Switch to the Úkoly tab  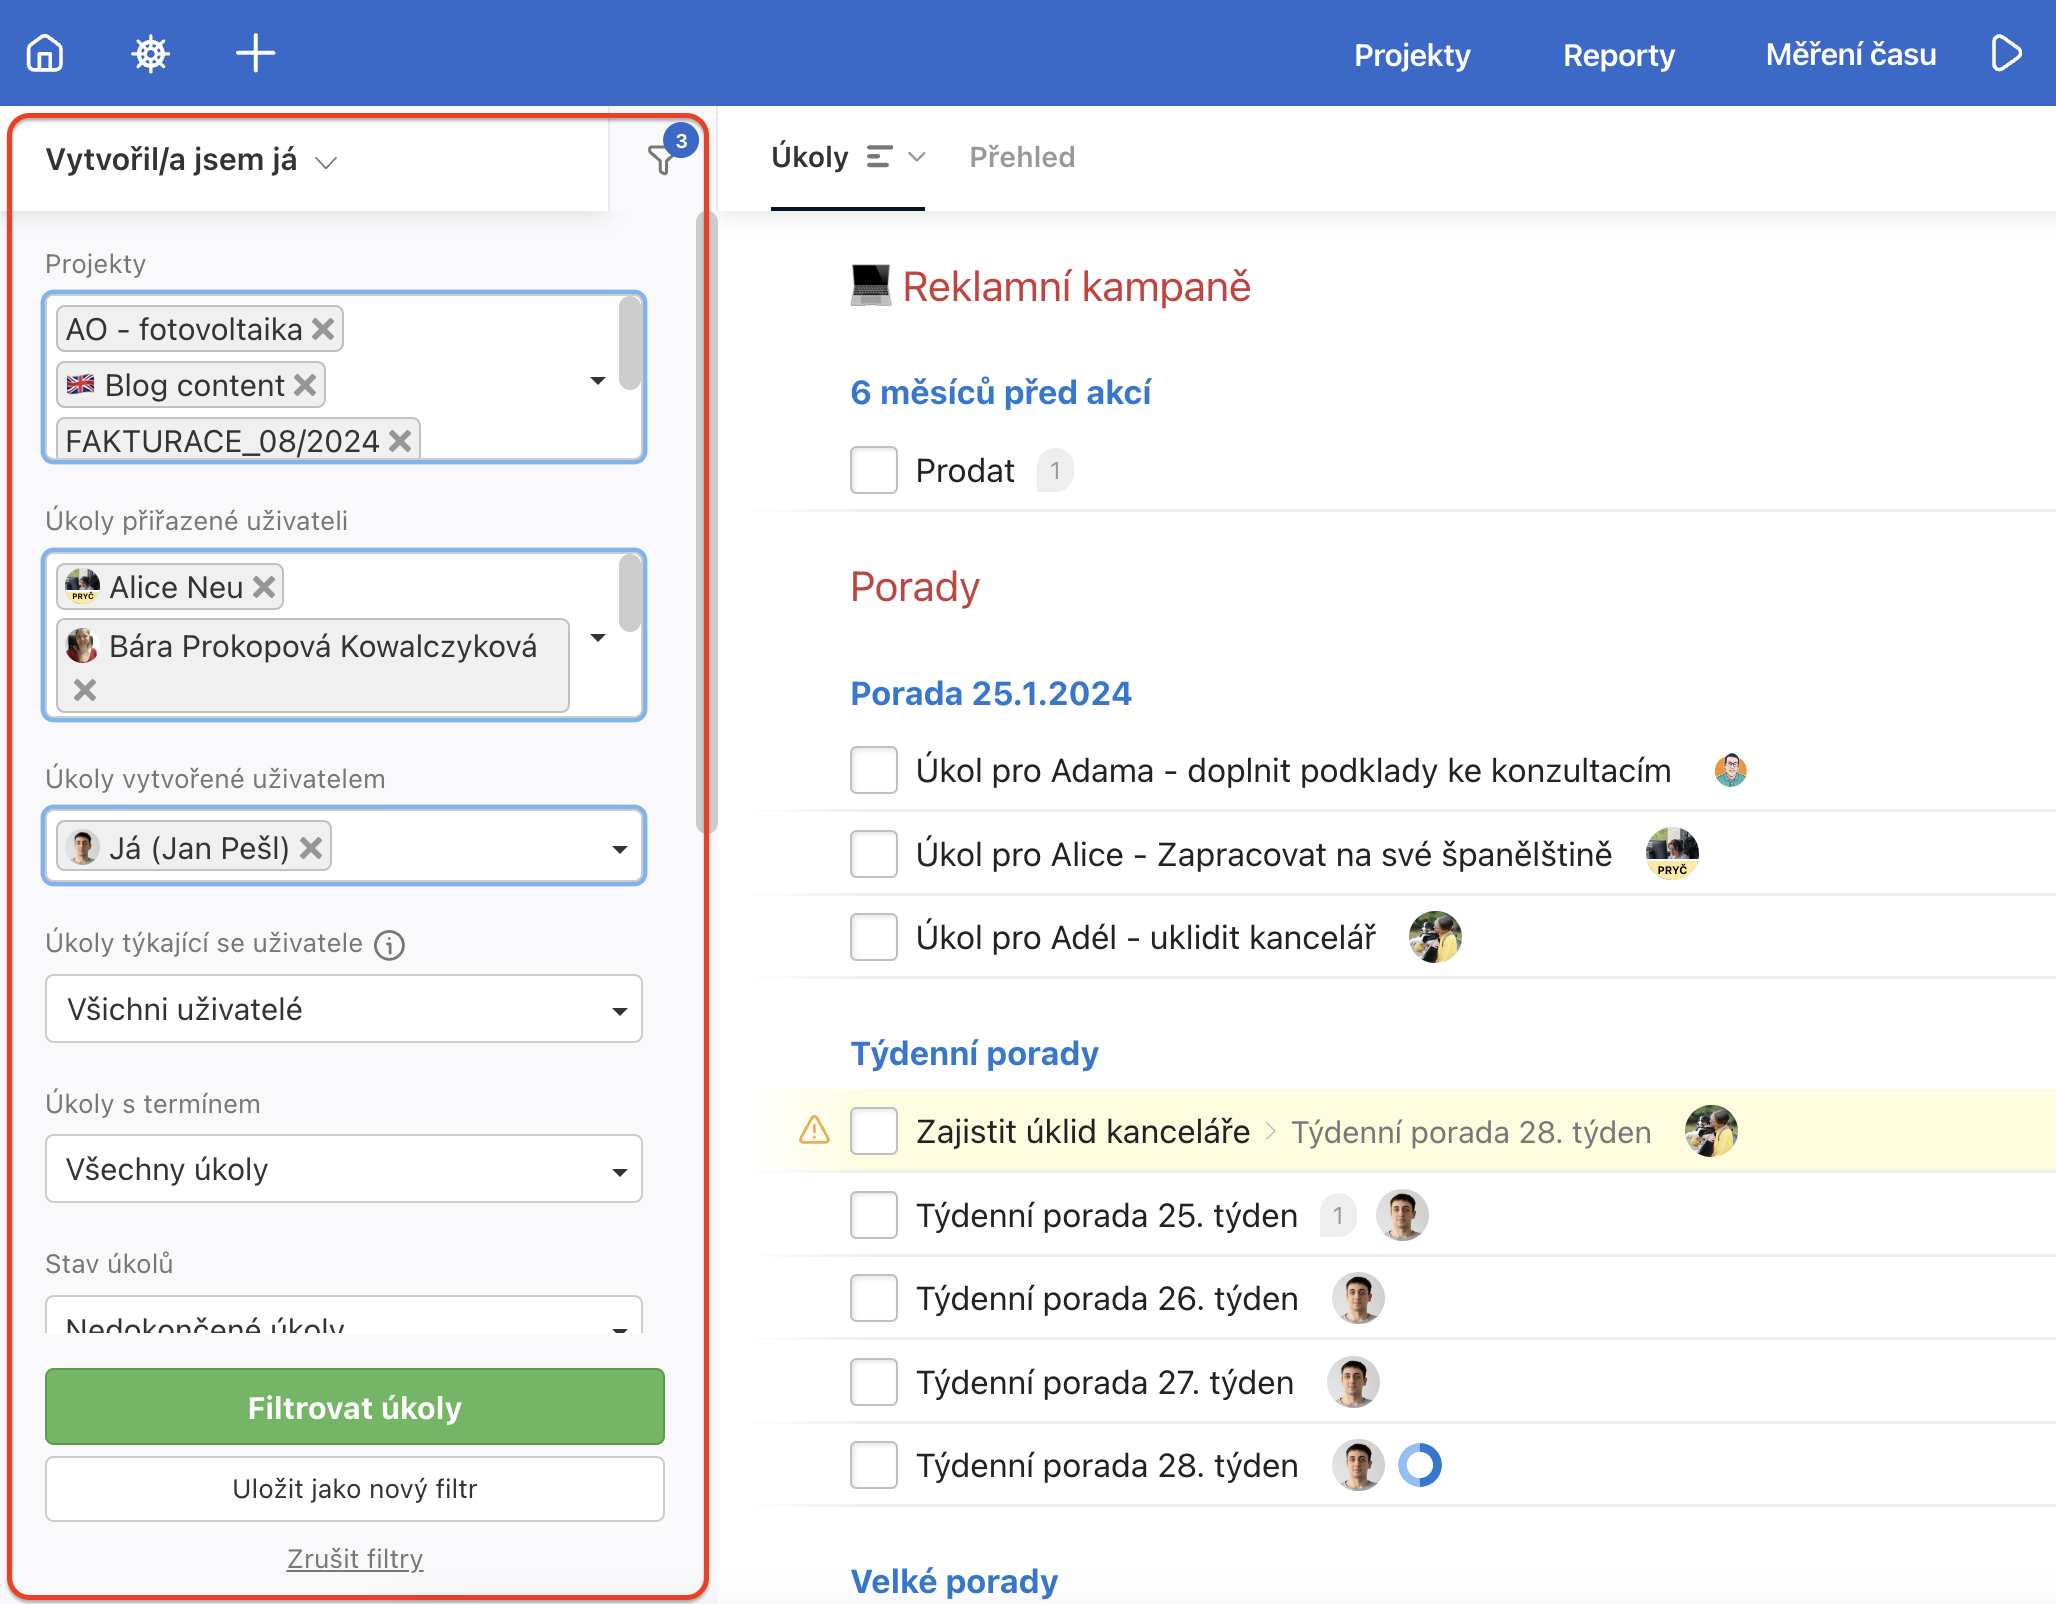(810, 157)
